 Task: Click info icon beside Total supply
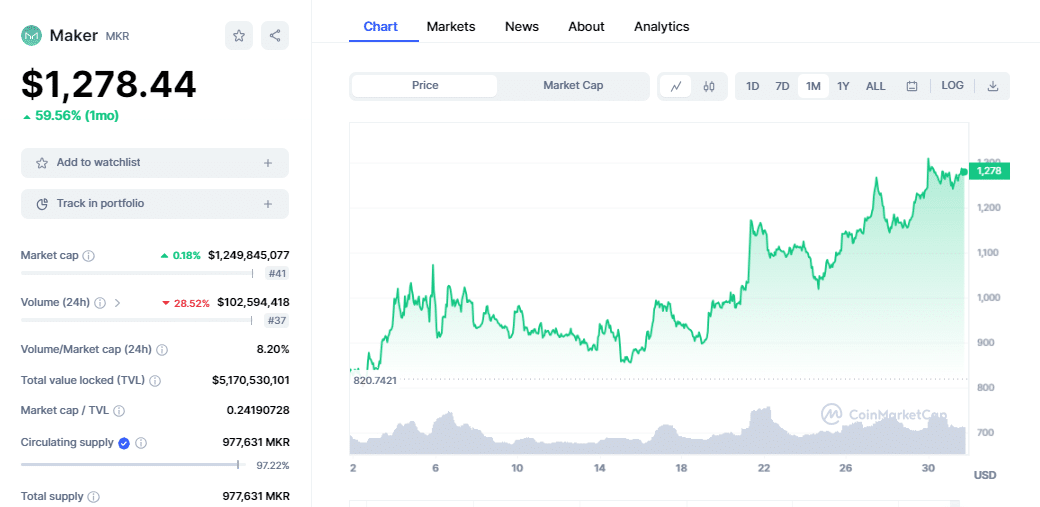click(x=94, y=496)
